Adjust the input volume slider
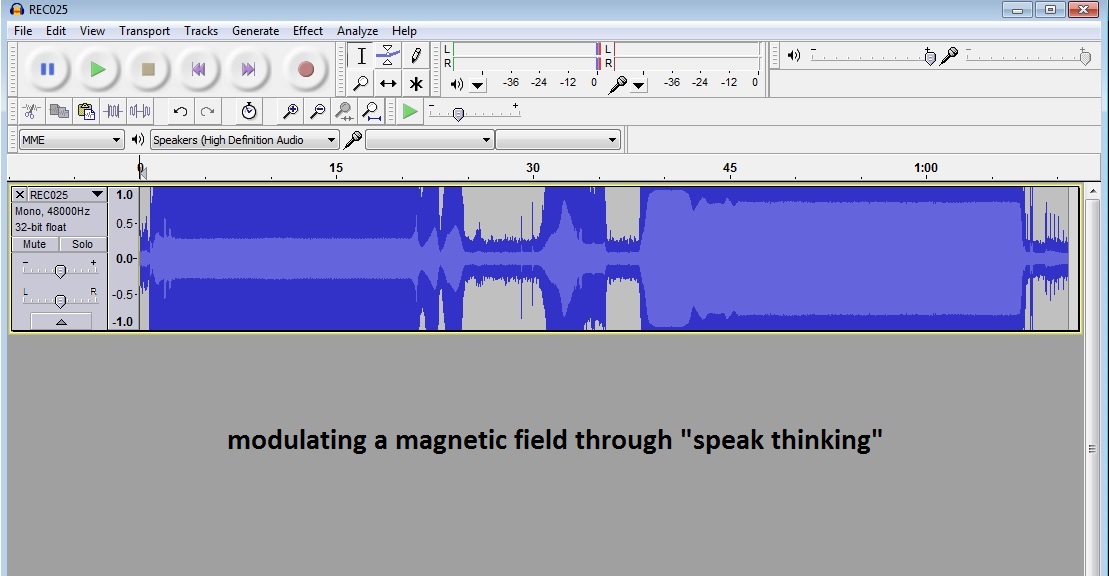This screenshot has width=1109, height=576. click(x=1028, y=57)
